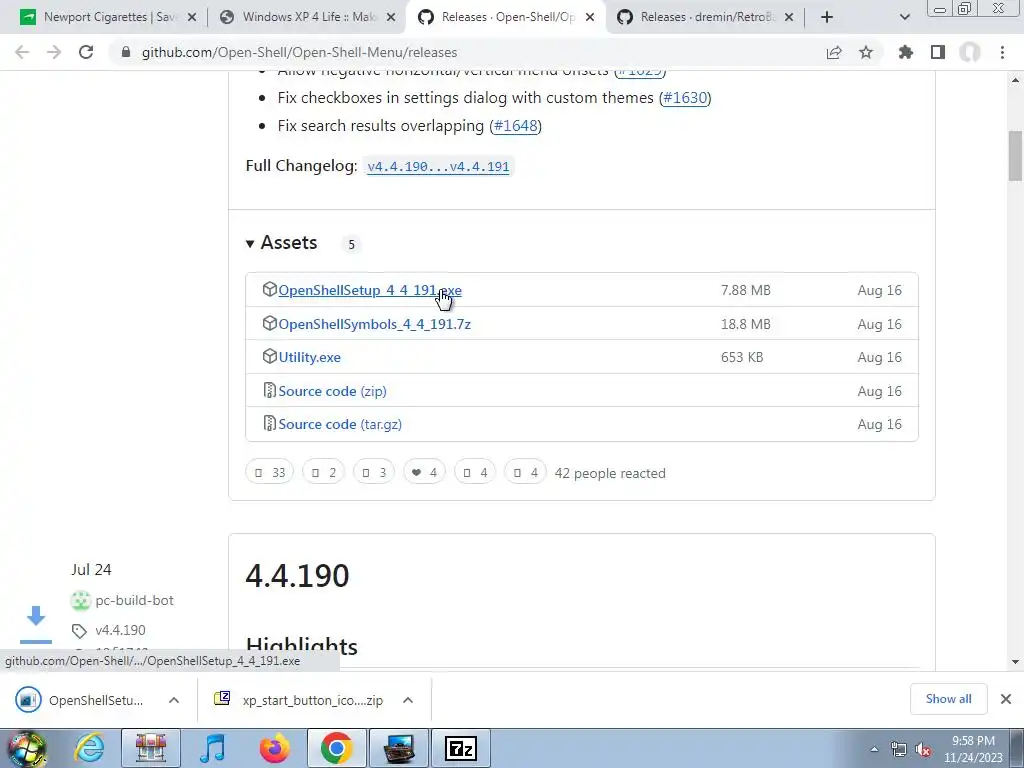
Task: Launch Firefox from the taskbar
Action: (x=275, y=748)
